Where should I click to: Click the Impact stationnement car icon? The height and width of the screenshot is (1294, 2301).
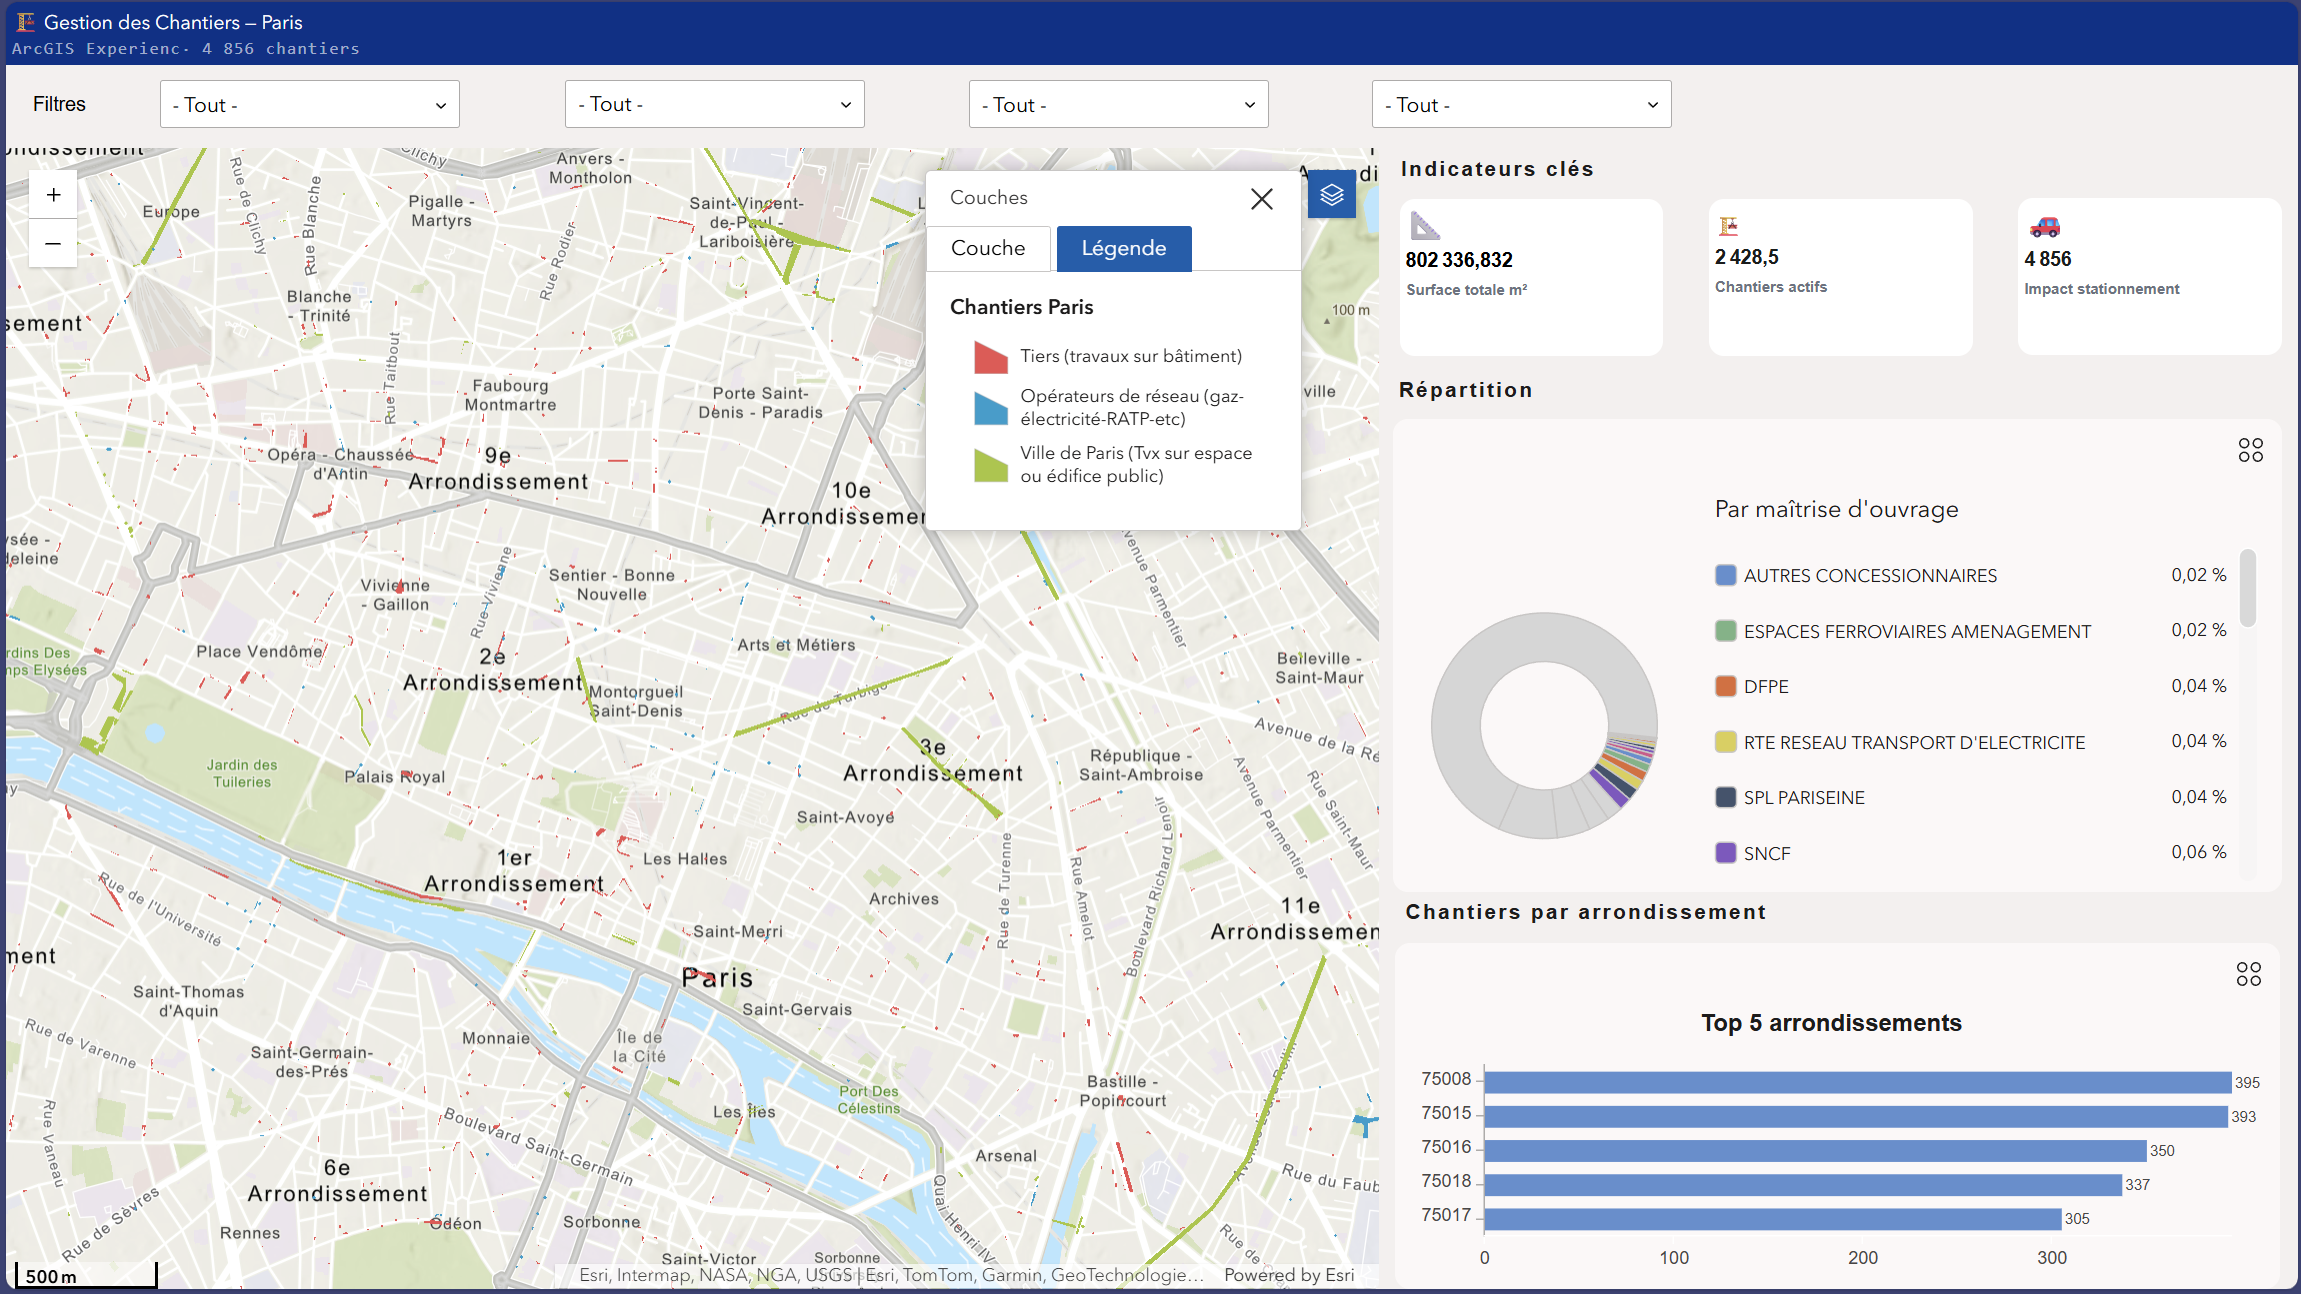tap(2043, 228)
